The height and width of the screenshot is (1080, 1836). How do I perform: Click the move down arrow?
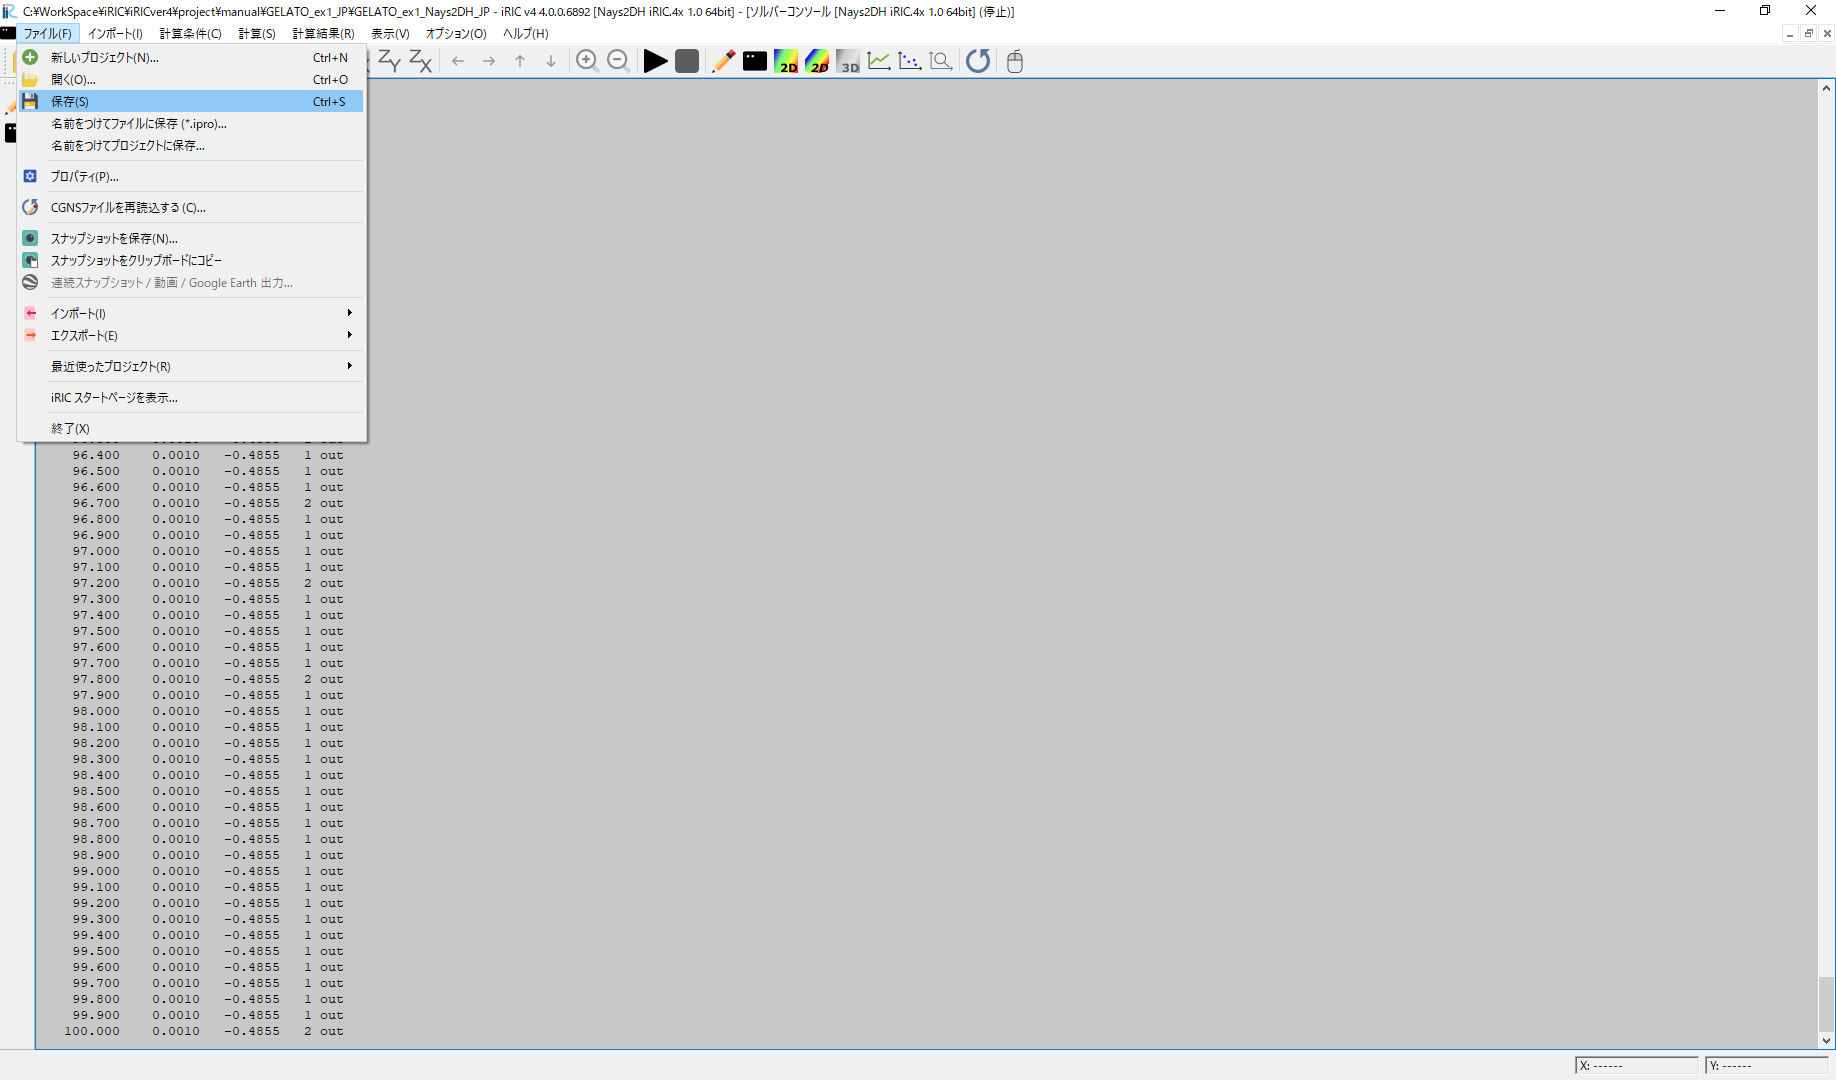(x=551, y=61)
